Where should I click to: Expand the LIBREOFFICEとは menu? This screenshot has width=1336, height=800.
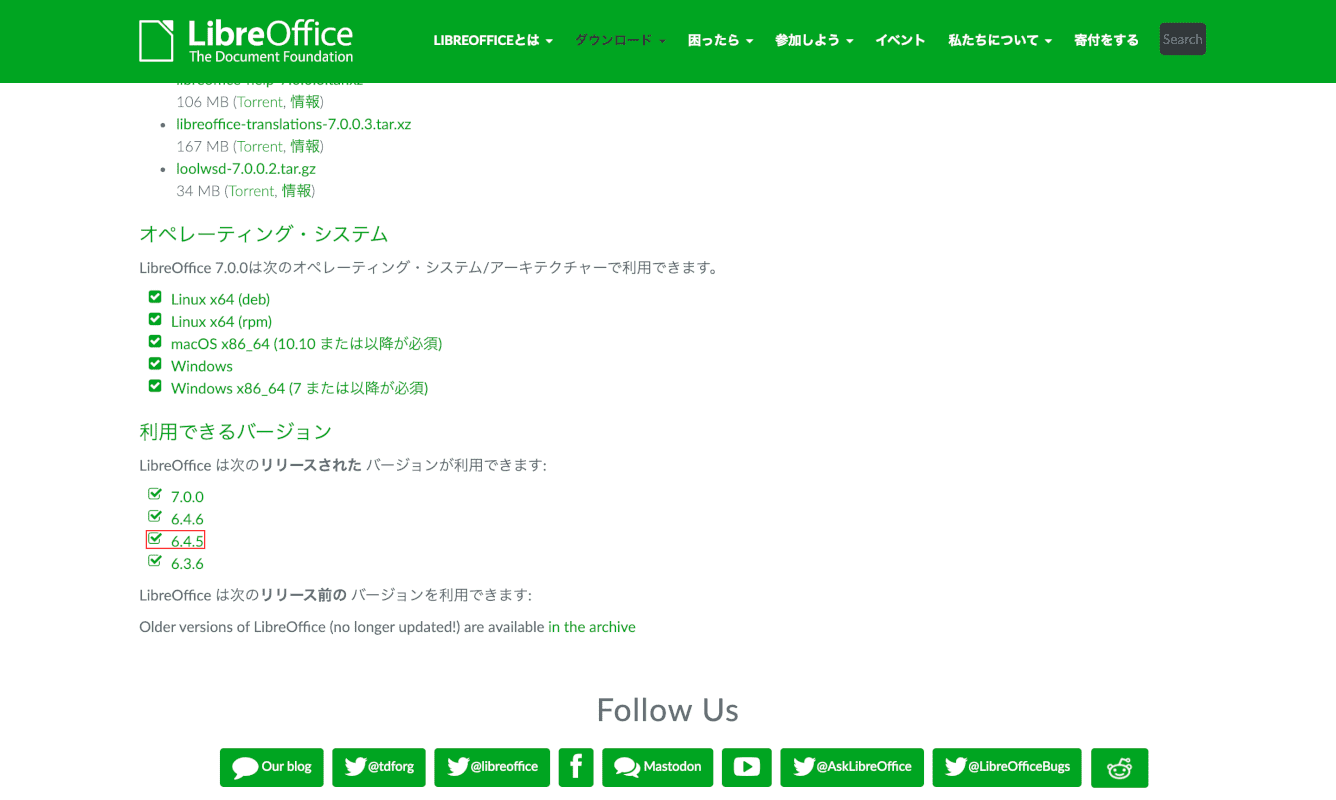(493, 41)
